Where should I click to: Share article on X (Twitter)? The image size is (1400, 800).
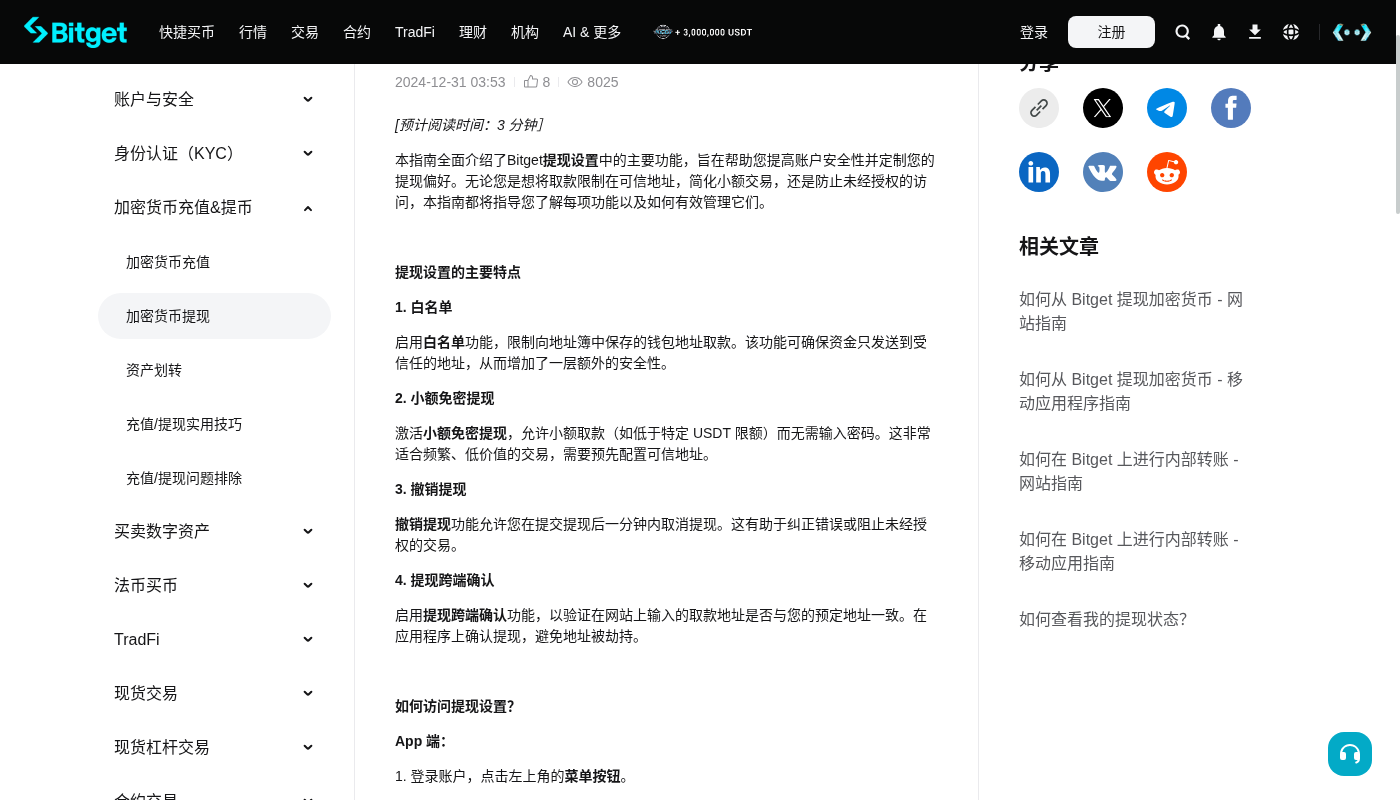click(x=1103, y=108)
